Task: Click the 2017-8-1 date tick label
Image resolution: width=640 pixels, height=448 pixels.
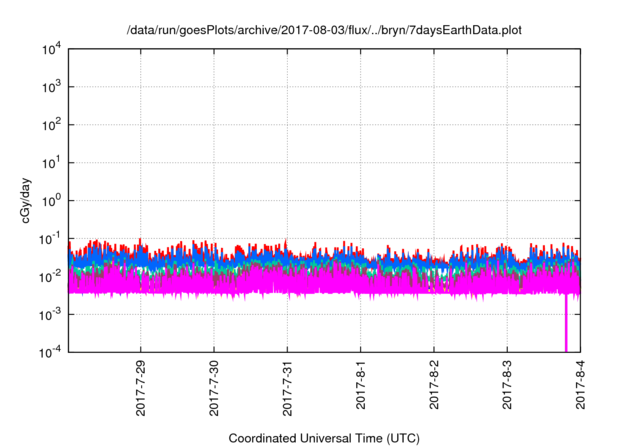Action: (360, 385)
